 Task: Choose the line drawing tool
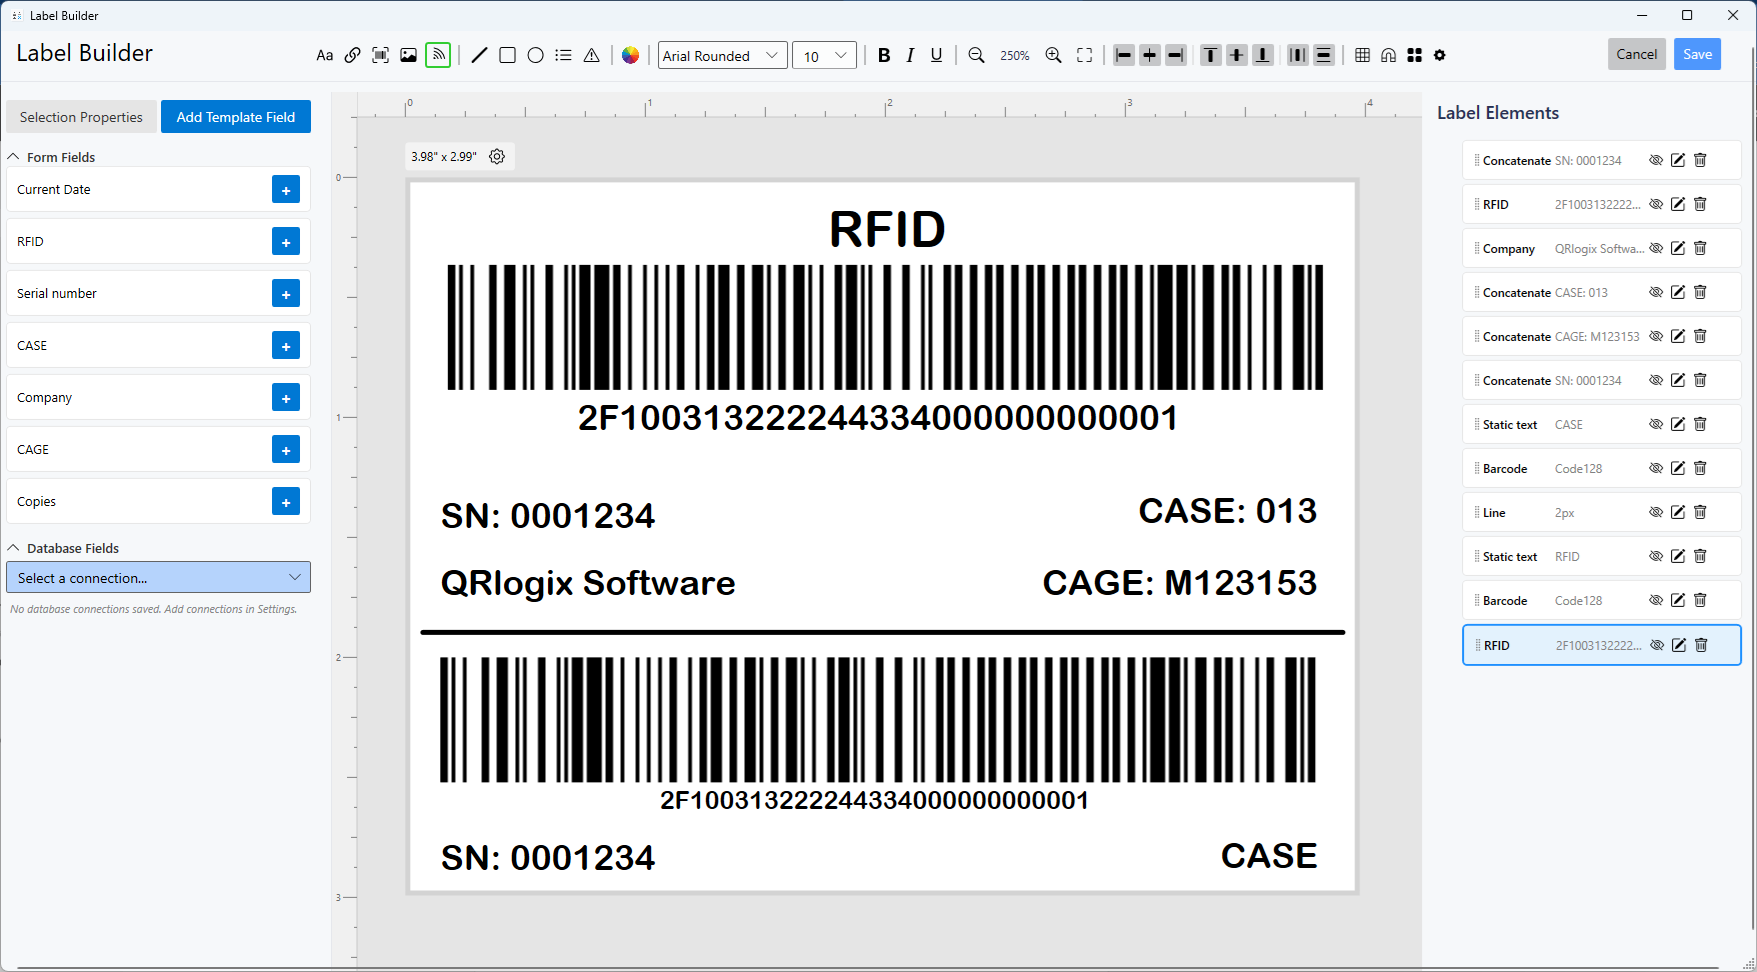pyautogui.click(x=479, y=55)
